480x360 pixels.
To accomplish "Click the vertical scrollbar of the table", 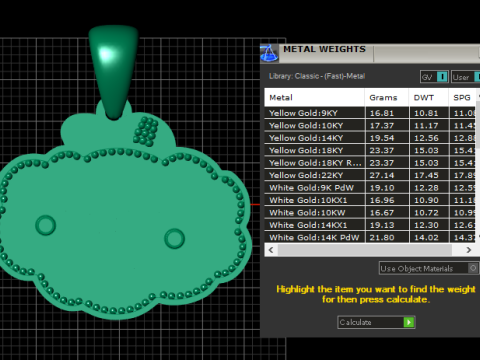I will (x=478, y=125).
